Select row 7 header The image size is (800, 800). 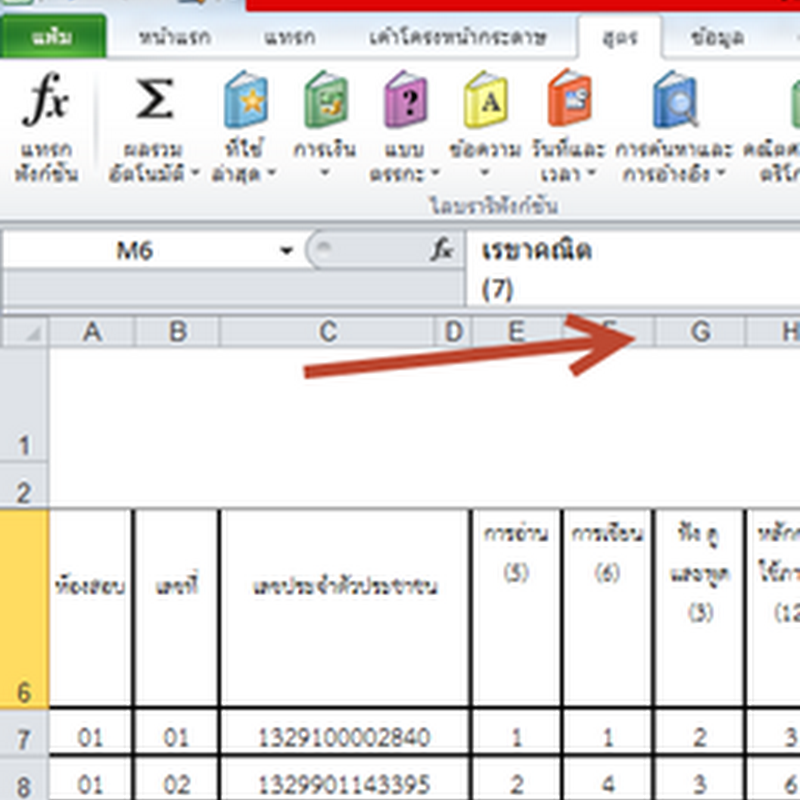tap(24, 733)
